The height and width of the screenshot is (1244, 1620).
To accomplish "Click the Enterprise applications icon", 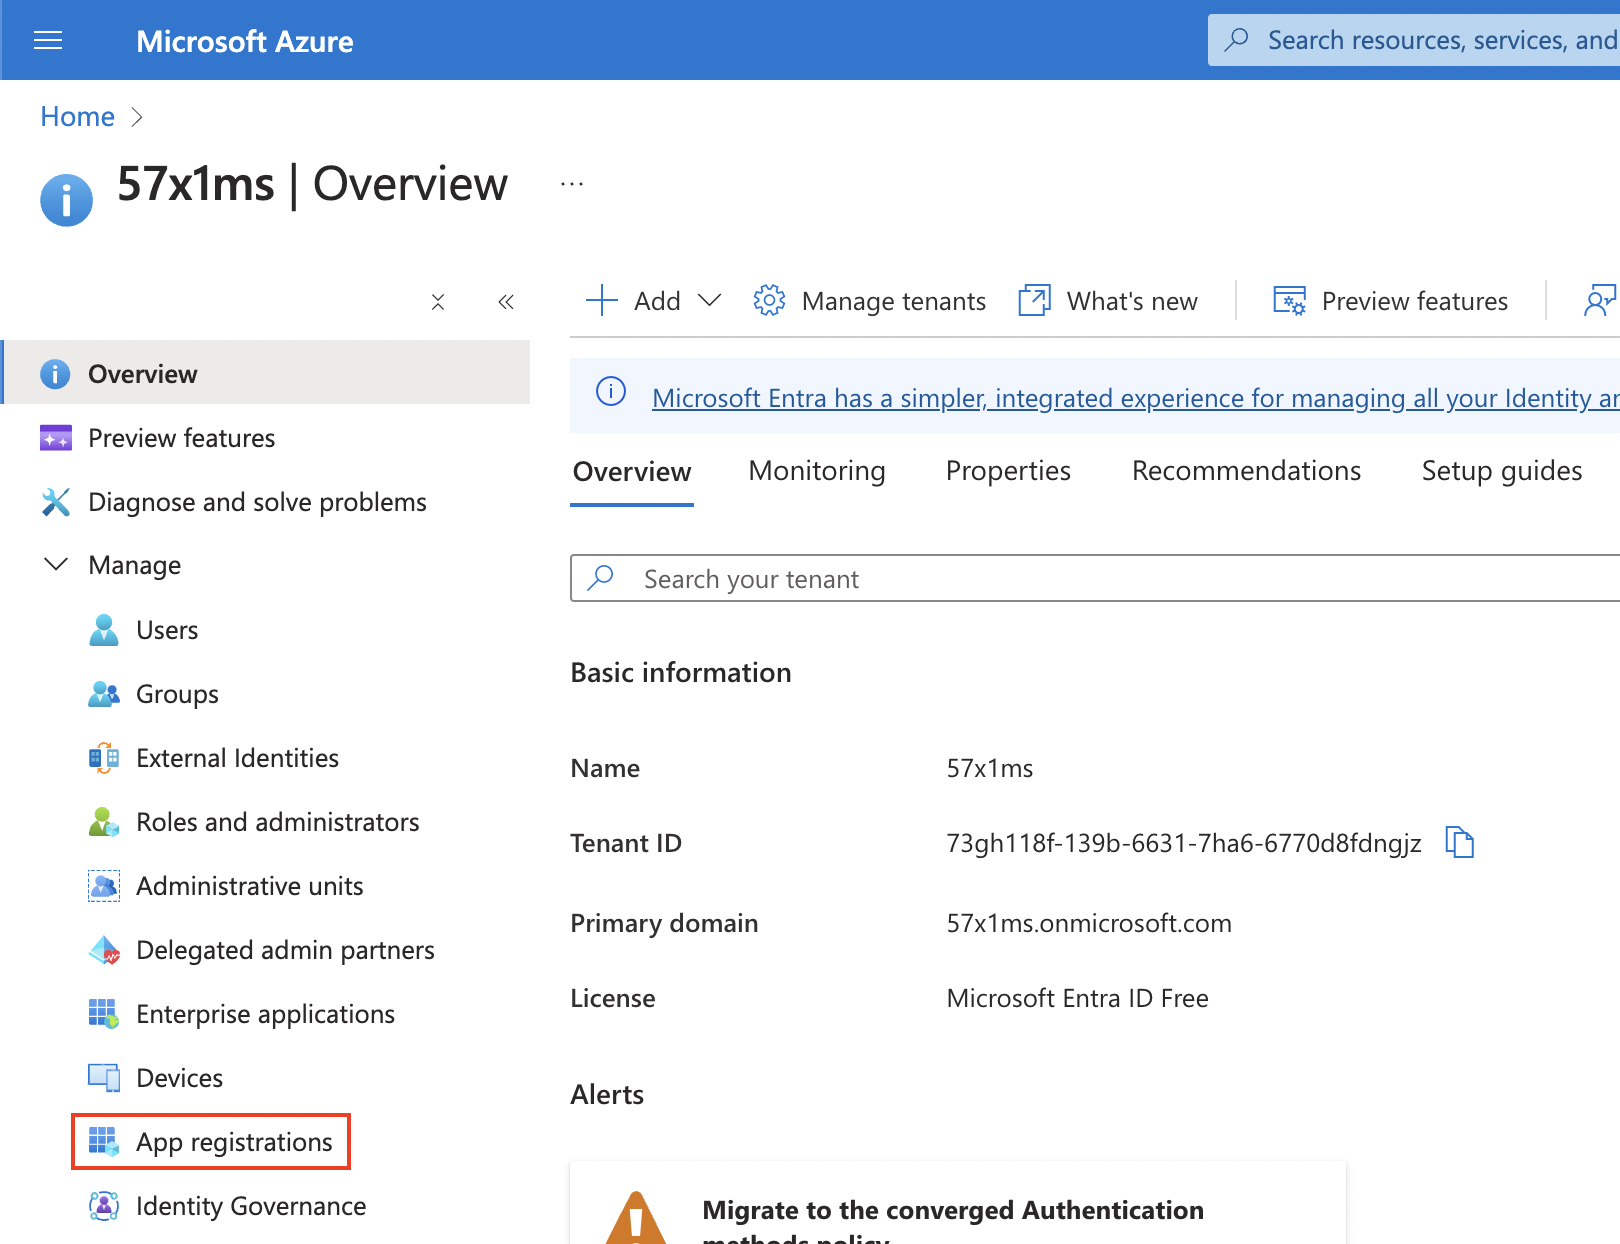I will click(x=104, y=1014).
